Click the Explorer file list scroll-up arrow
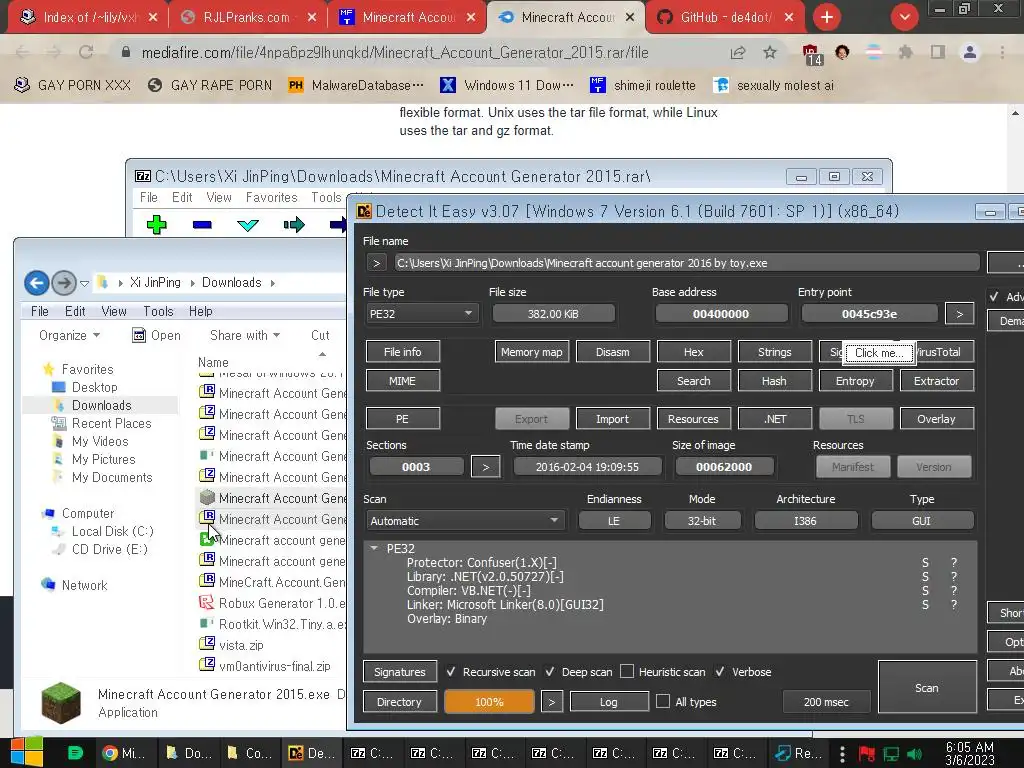 tap(322, 354)
